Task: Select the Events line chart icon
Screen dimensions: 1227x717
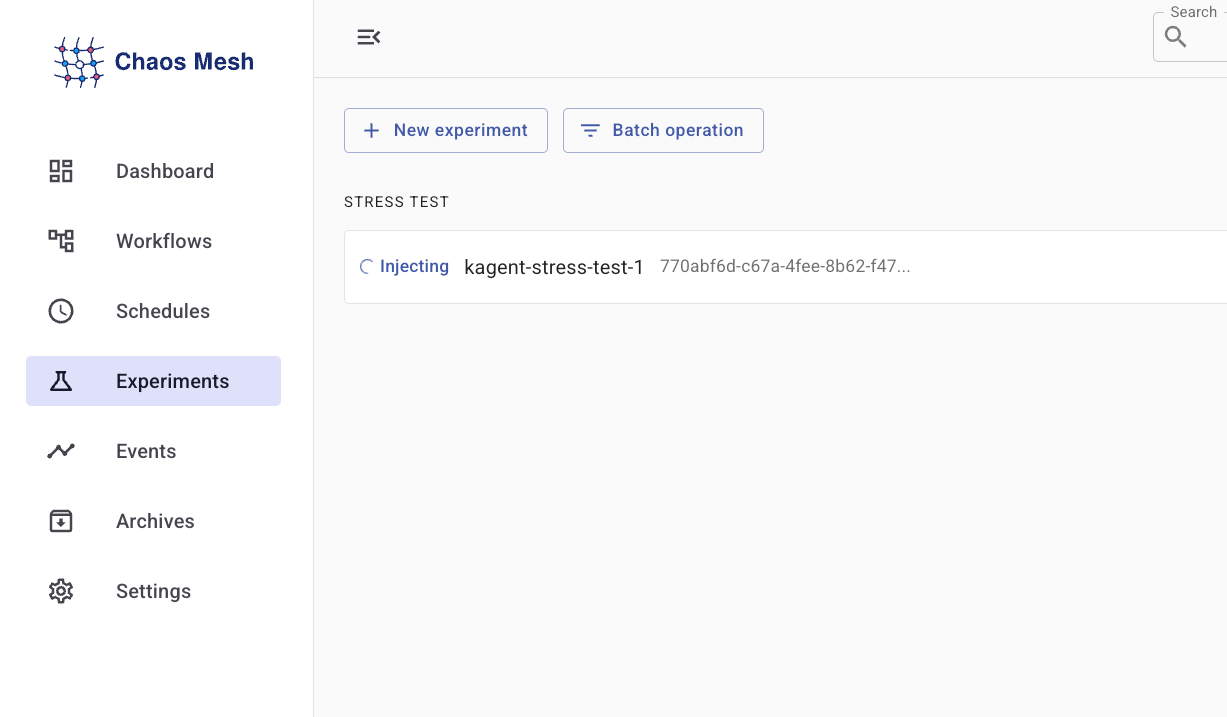Action: click(x=61, y=451)
